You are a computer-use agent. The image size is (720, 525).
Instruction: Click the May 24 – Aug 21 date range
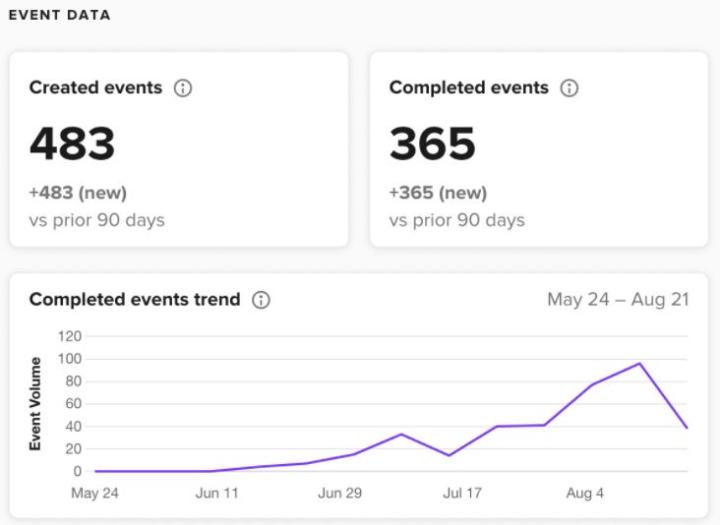(618, 300)
